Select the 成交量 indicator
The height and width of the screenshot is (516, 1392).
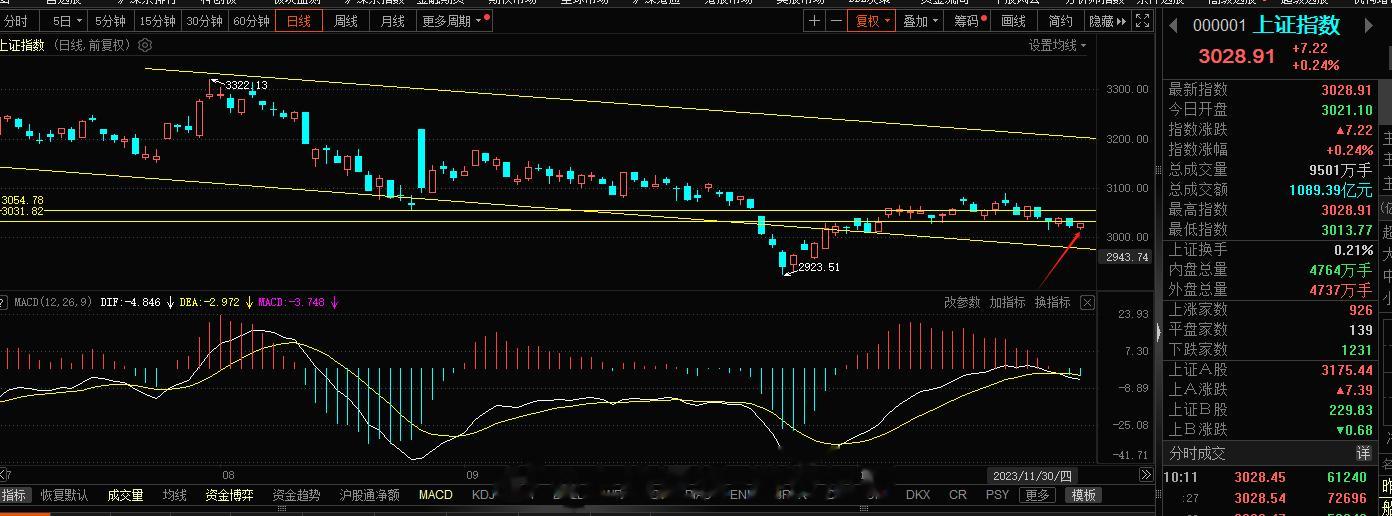[x=125, y=495]
